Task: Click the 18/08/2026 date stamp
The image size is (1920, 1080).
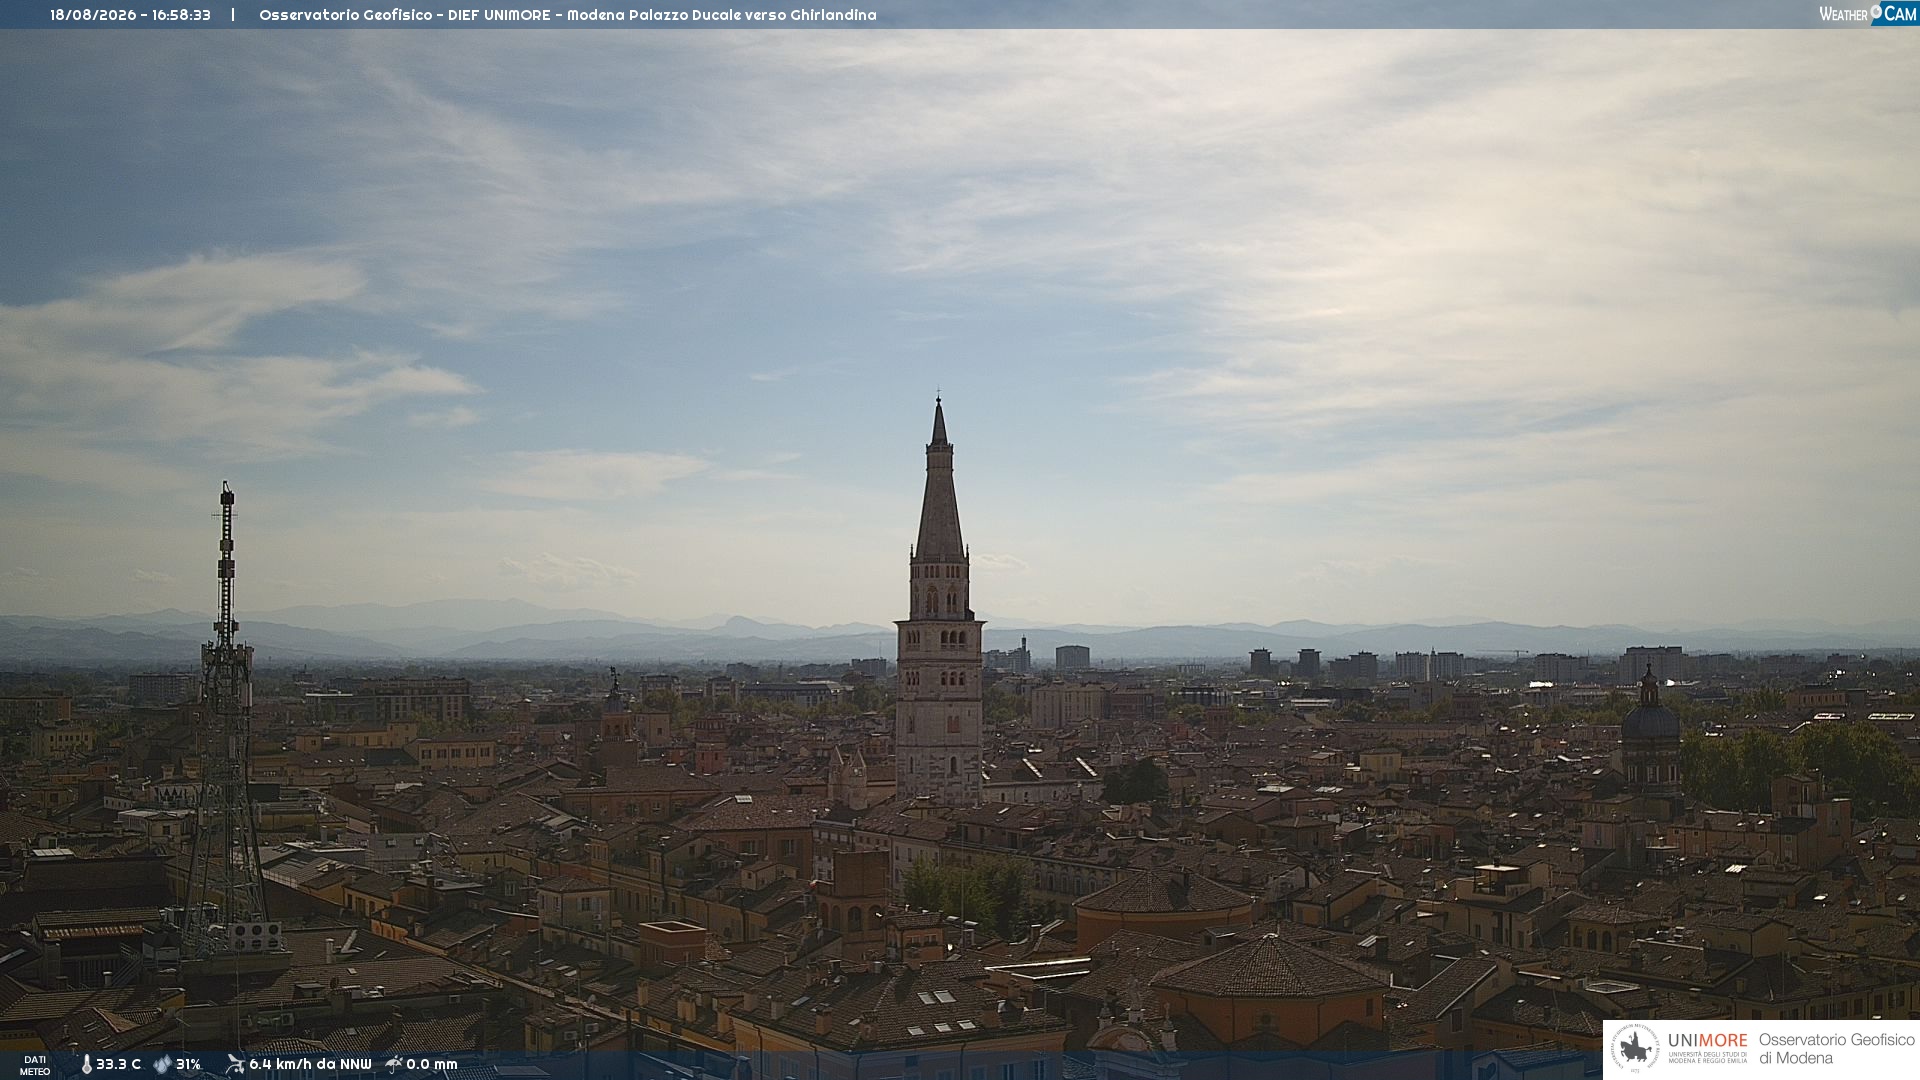Action: tap(93, 15)
